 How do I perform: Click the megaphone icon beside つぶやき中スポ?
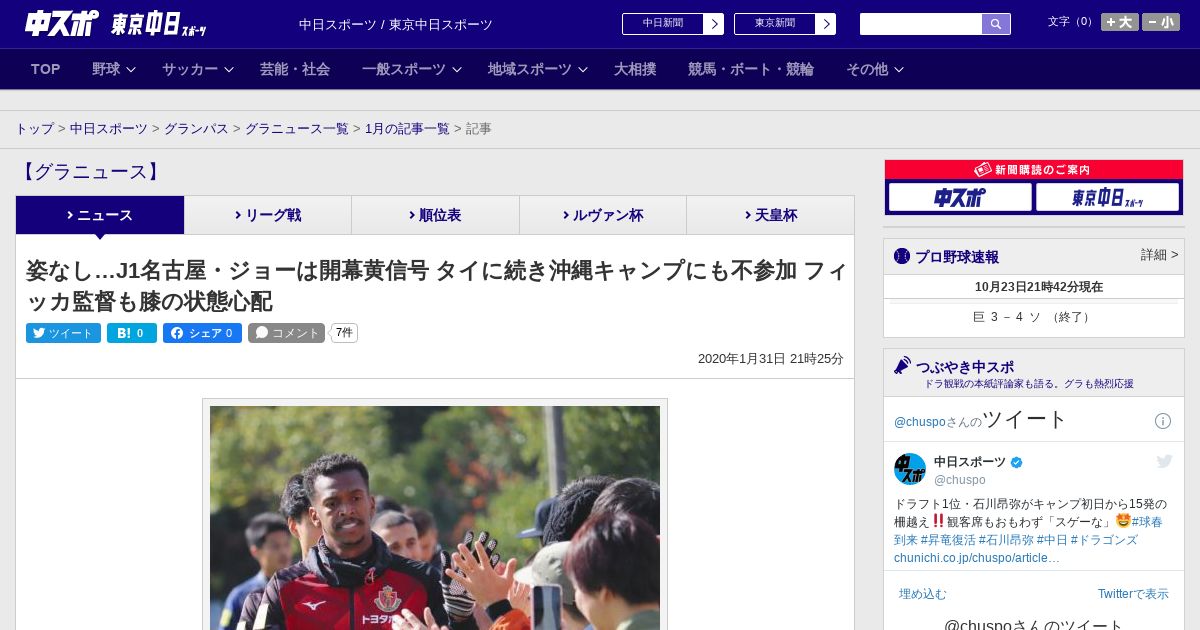tap(902, 366)
